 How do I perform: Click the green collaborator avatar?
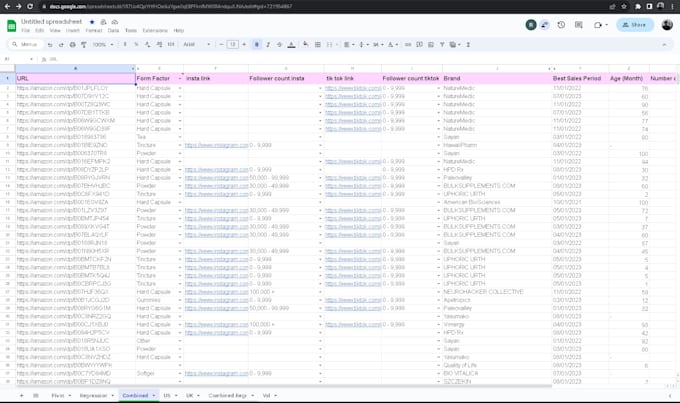pyautogui.click(x=531, y=25)
